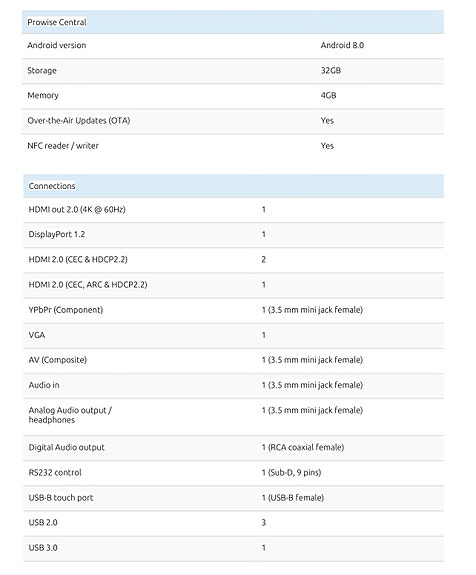Click the Android 8.0 value
Viewport: 476px width, 575px height.
342,45
